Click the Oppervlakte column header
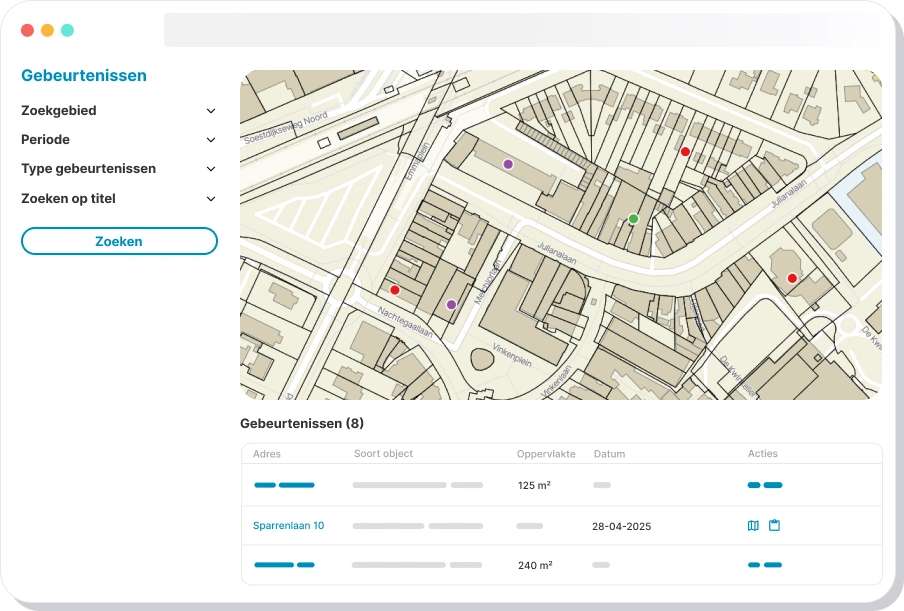The image size is (904, 611). (545, 453)
